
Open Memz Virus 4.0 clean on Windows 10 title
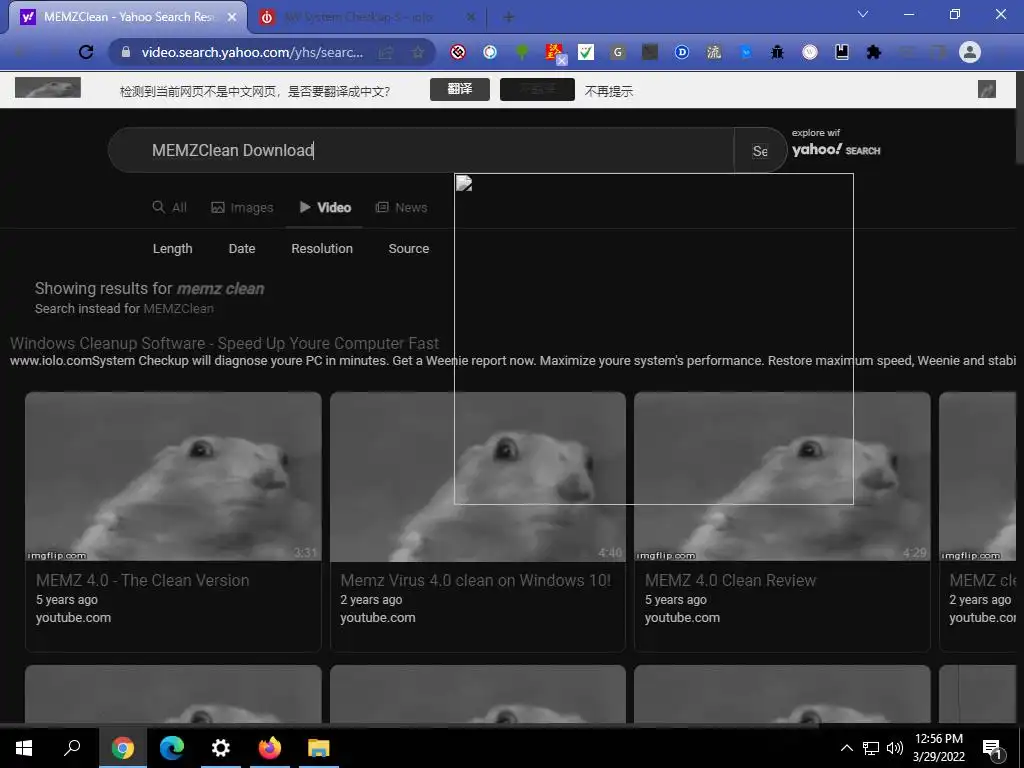[475, 580]
